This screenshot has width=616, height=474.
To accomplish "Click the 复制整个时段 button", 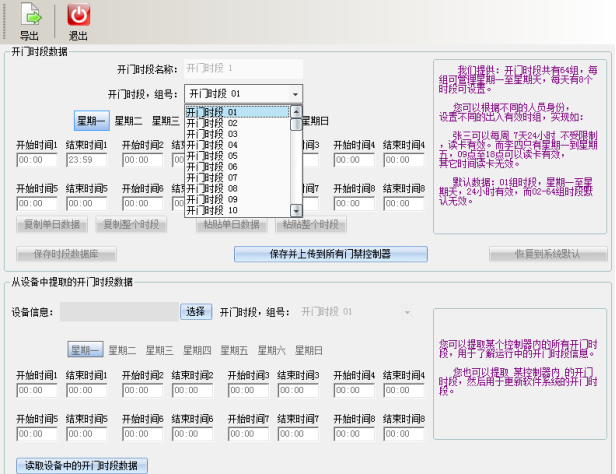I will point(131,225).
